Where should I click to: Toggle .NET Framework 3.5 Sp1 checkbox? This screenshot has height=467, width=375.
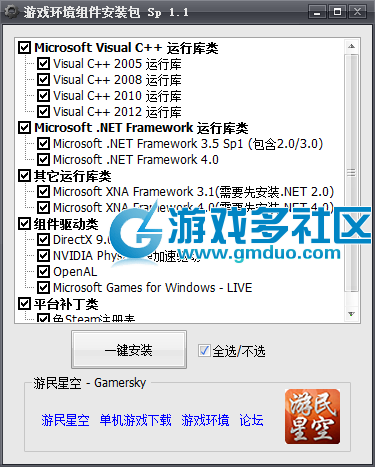tap(44, 144)
